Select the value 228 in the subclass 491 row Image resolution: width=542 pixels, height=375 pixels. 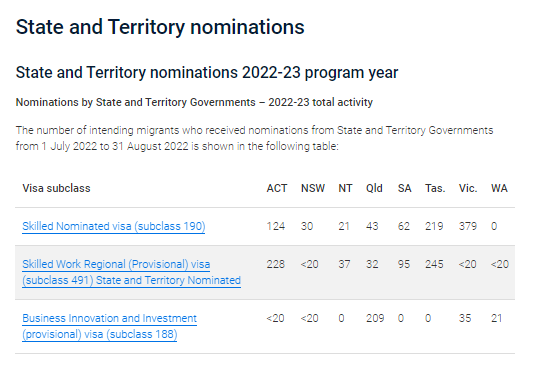pyautogui.click(x=275, y=264)
